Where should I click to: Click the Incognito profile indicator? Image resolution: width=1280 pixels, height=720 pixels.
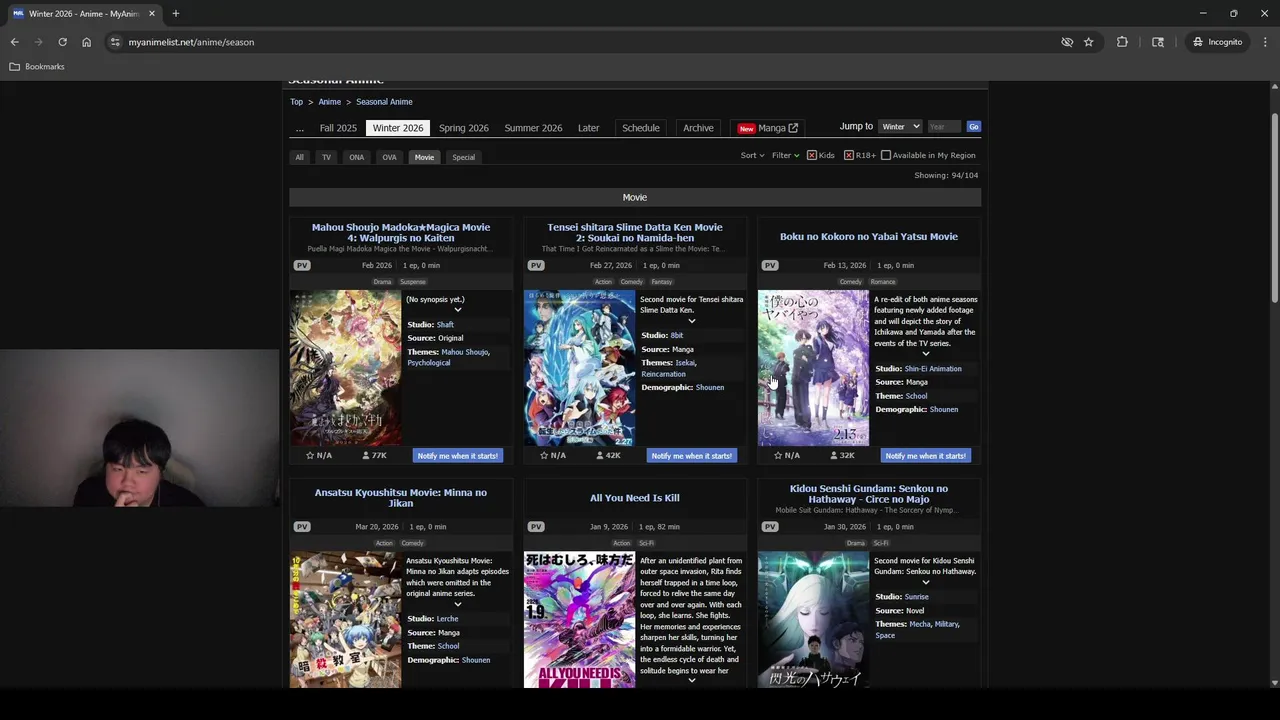point(1217,42)
